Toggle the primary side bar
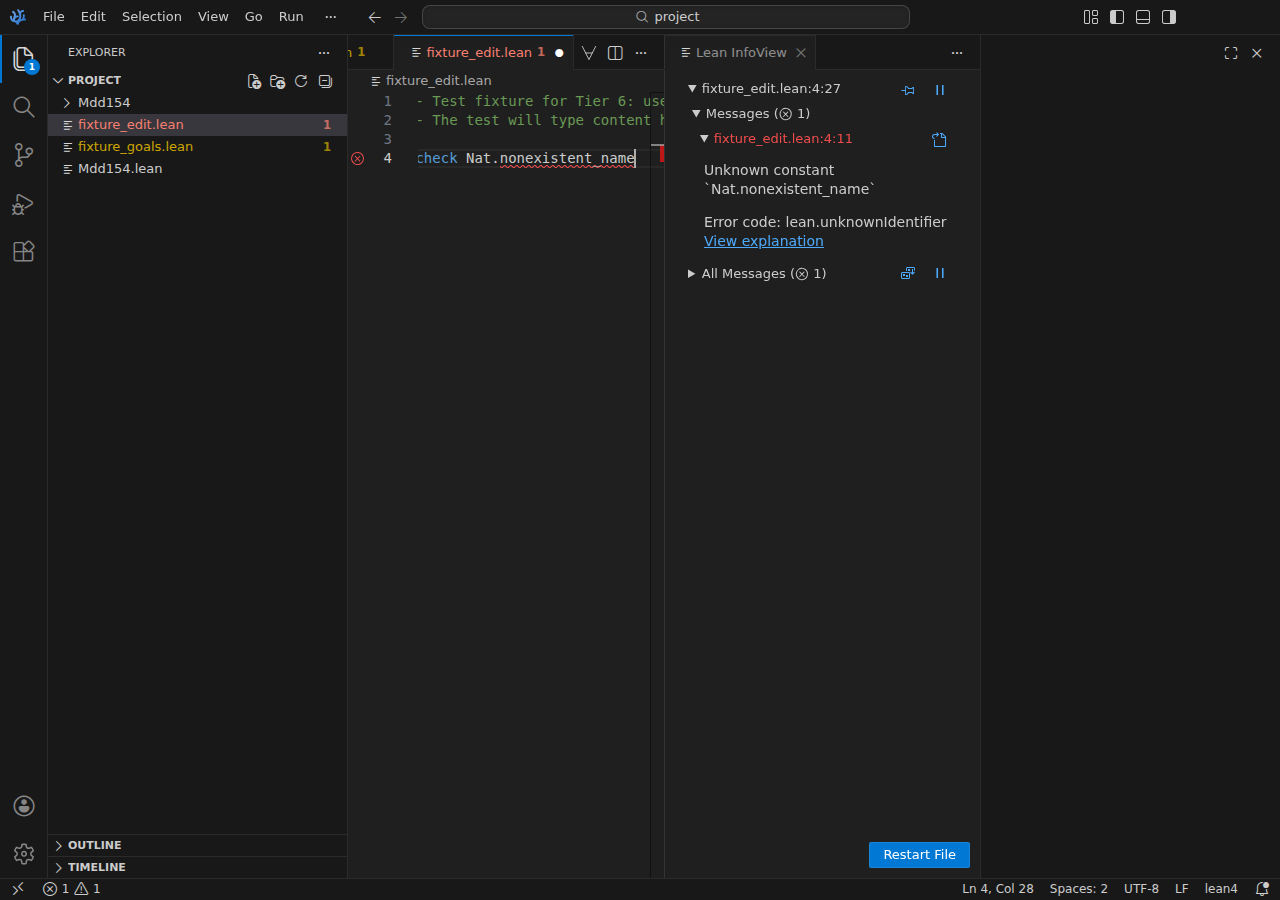This screenshot has width=1280, height=900. [x=1117, y=17]
